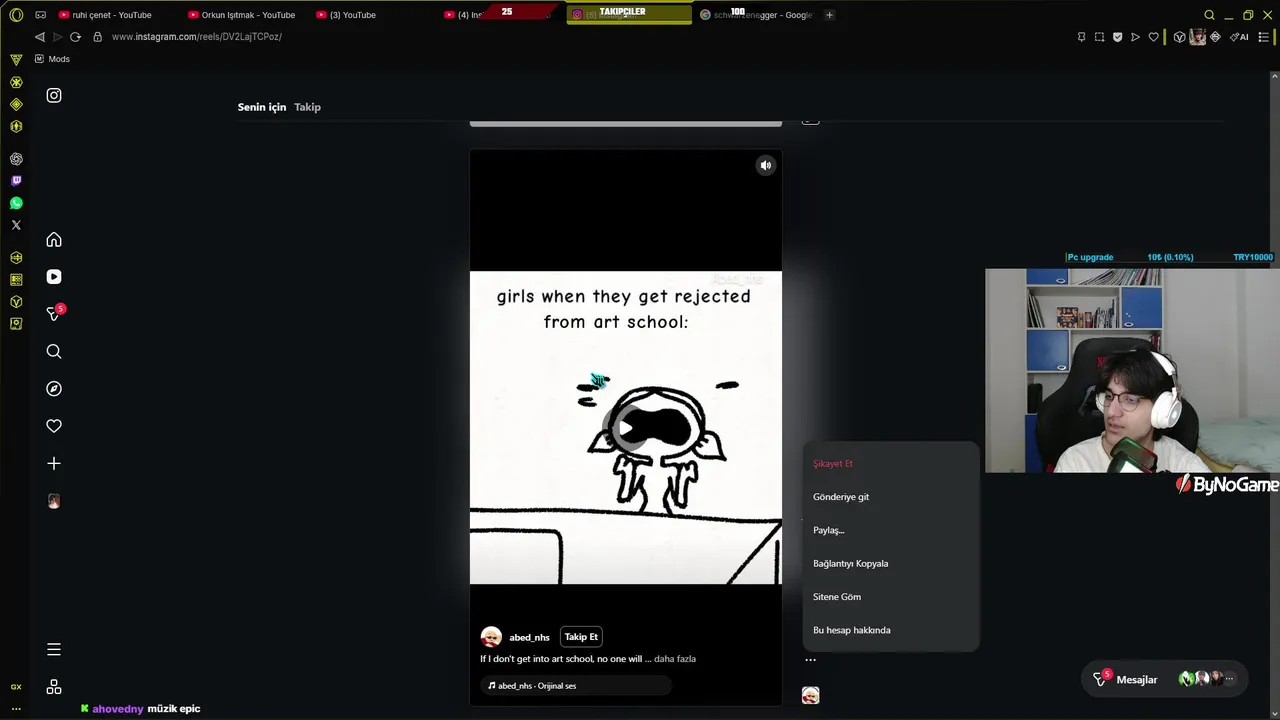
Task: Open Instagram Reels from the sidebar
Action: [54, 277]
